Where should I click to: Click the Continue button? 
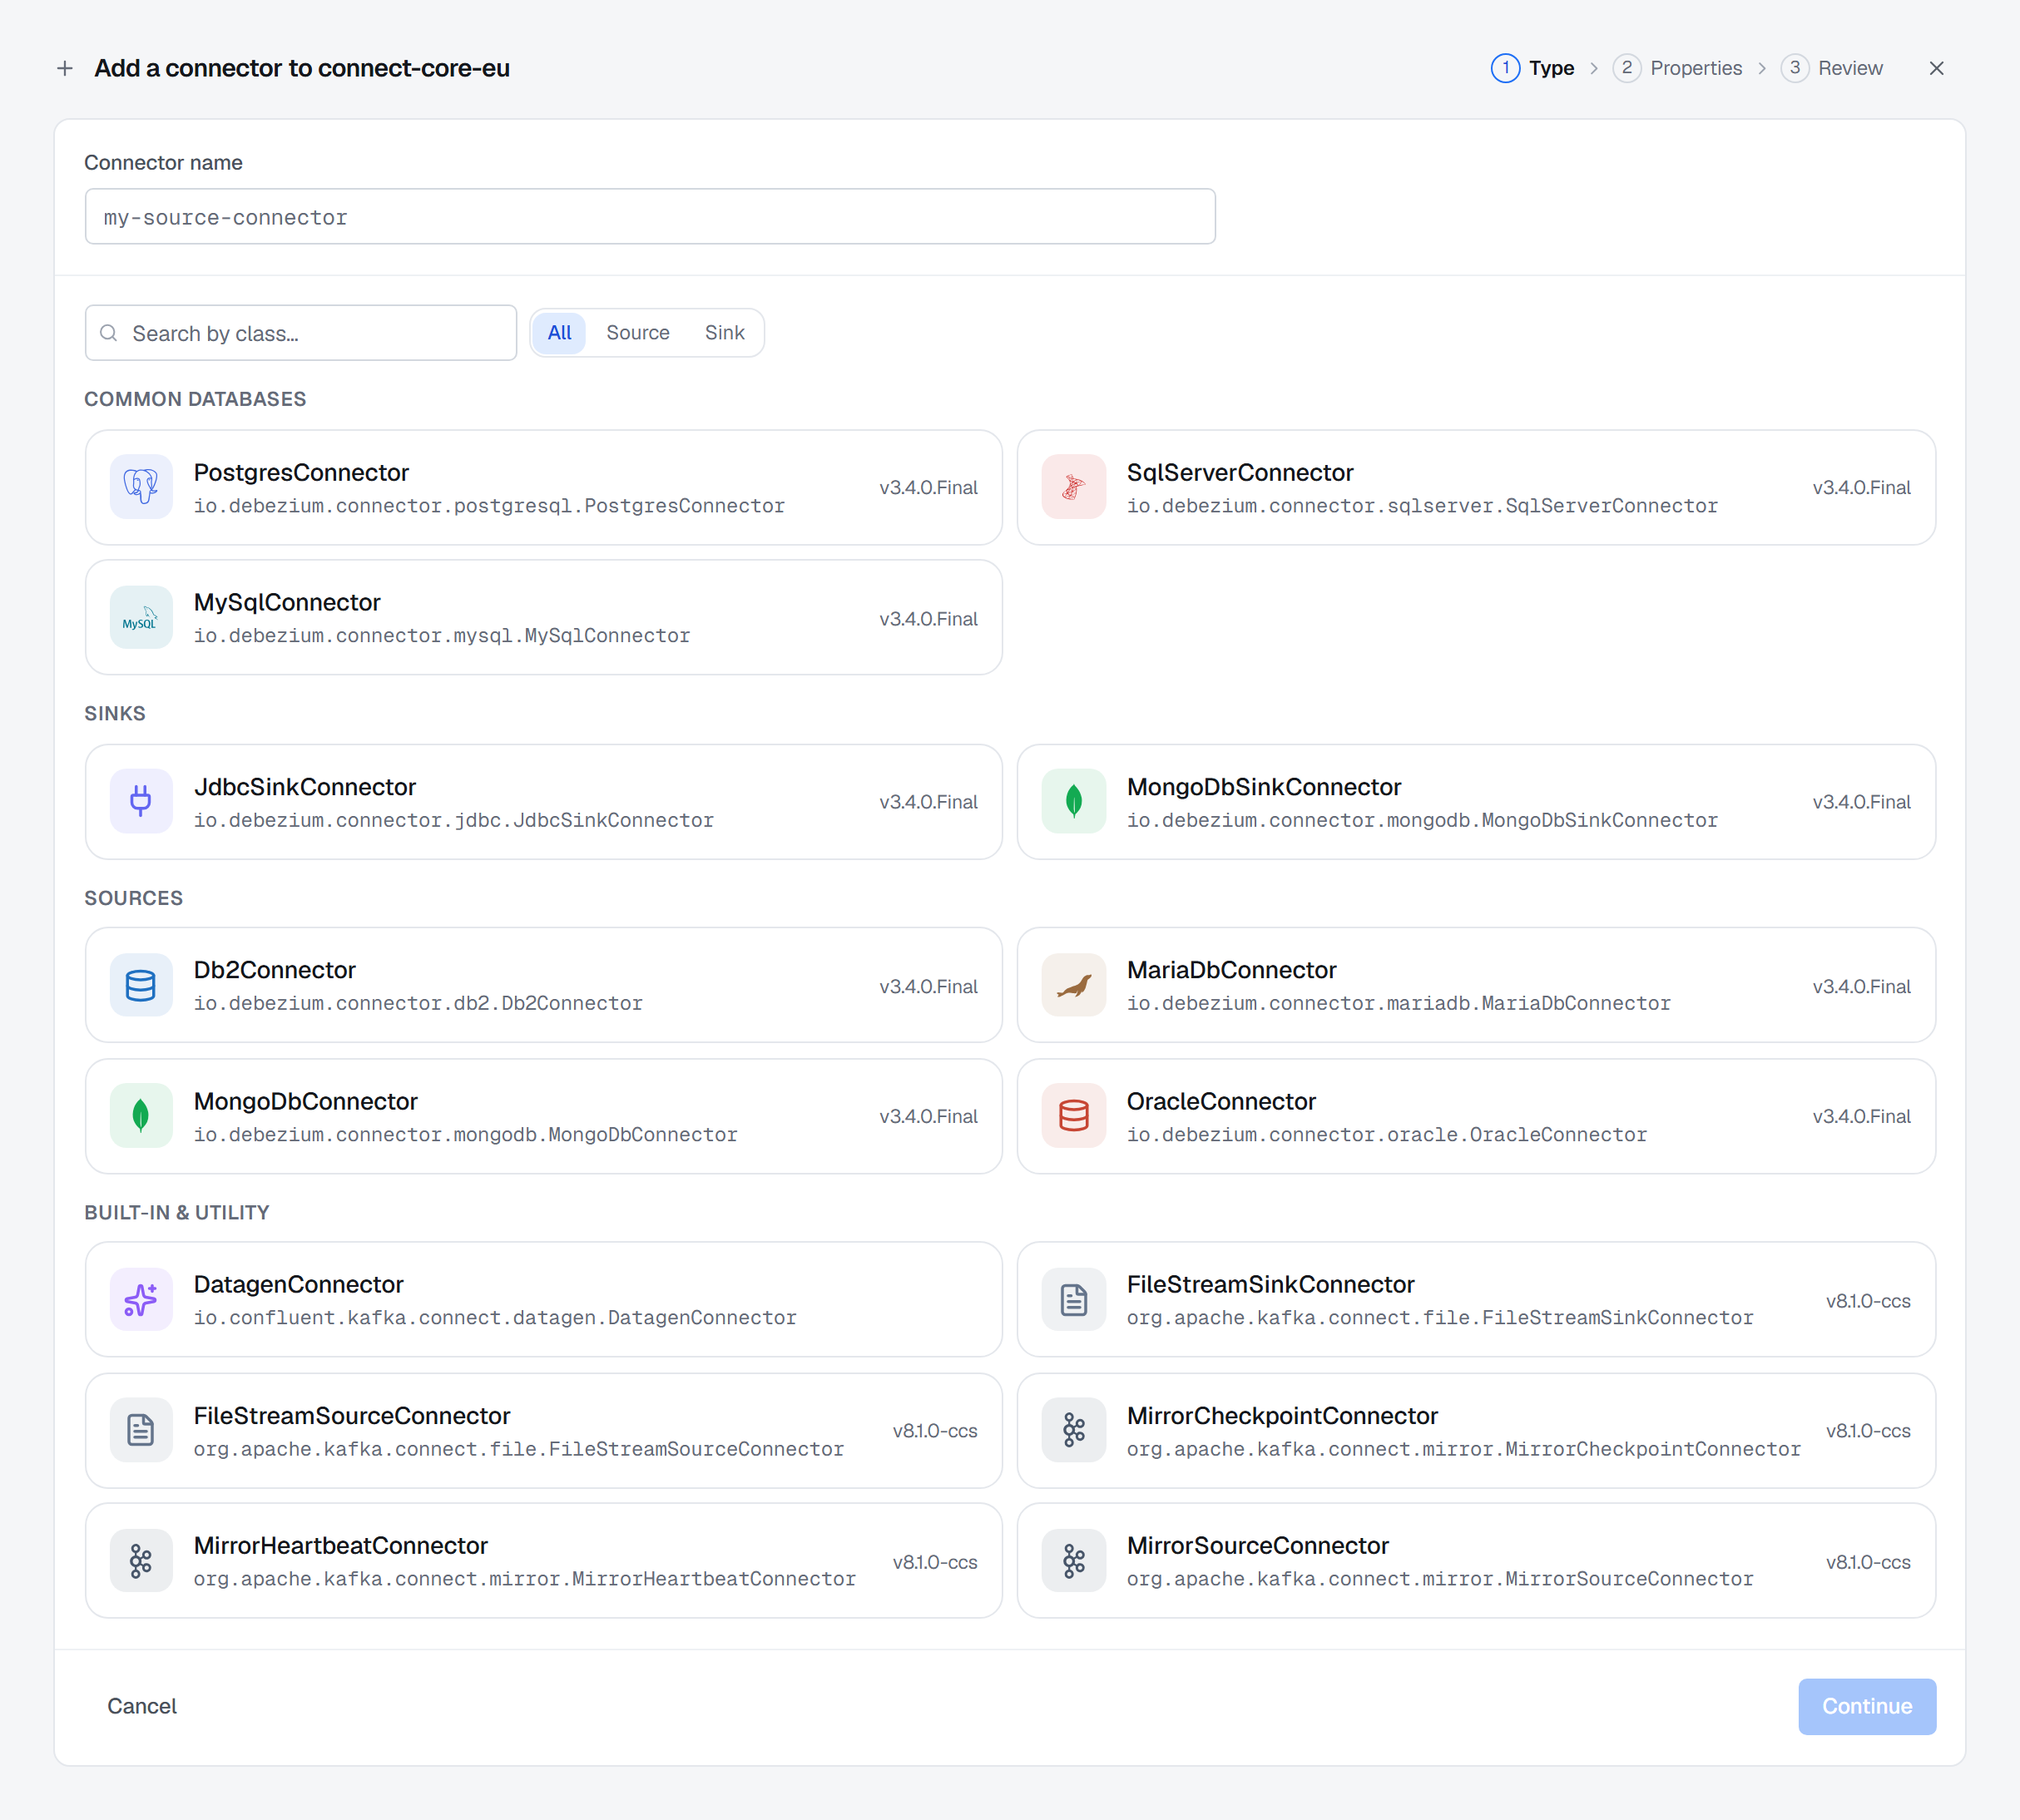1866,1706
